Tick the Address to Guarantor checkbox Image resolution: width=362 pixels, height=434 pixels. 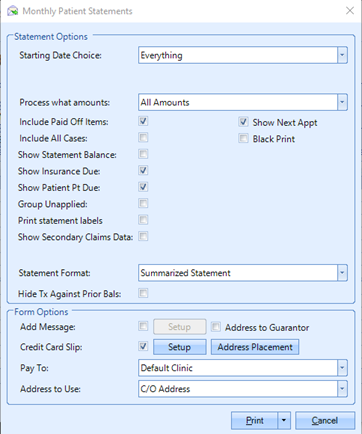coord(216,327)
